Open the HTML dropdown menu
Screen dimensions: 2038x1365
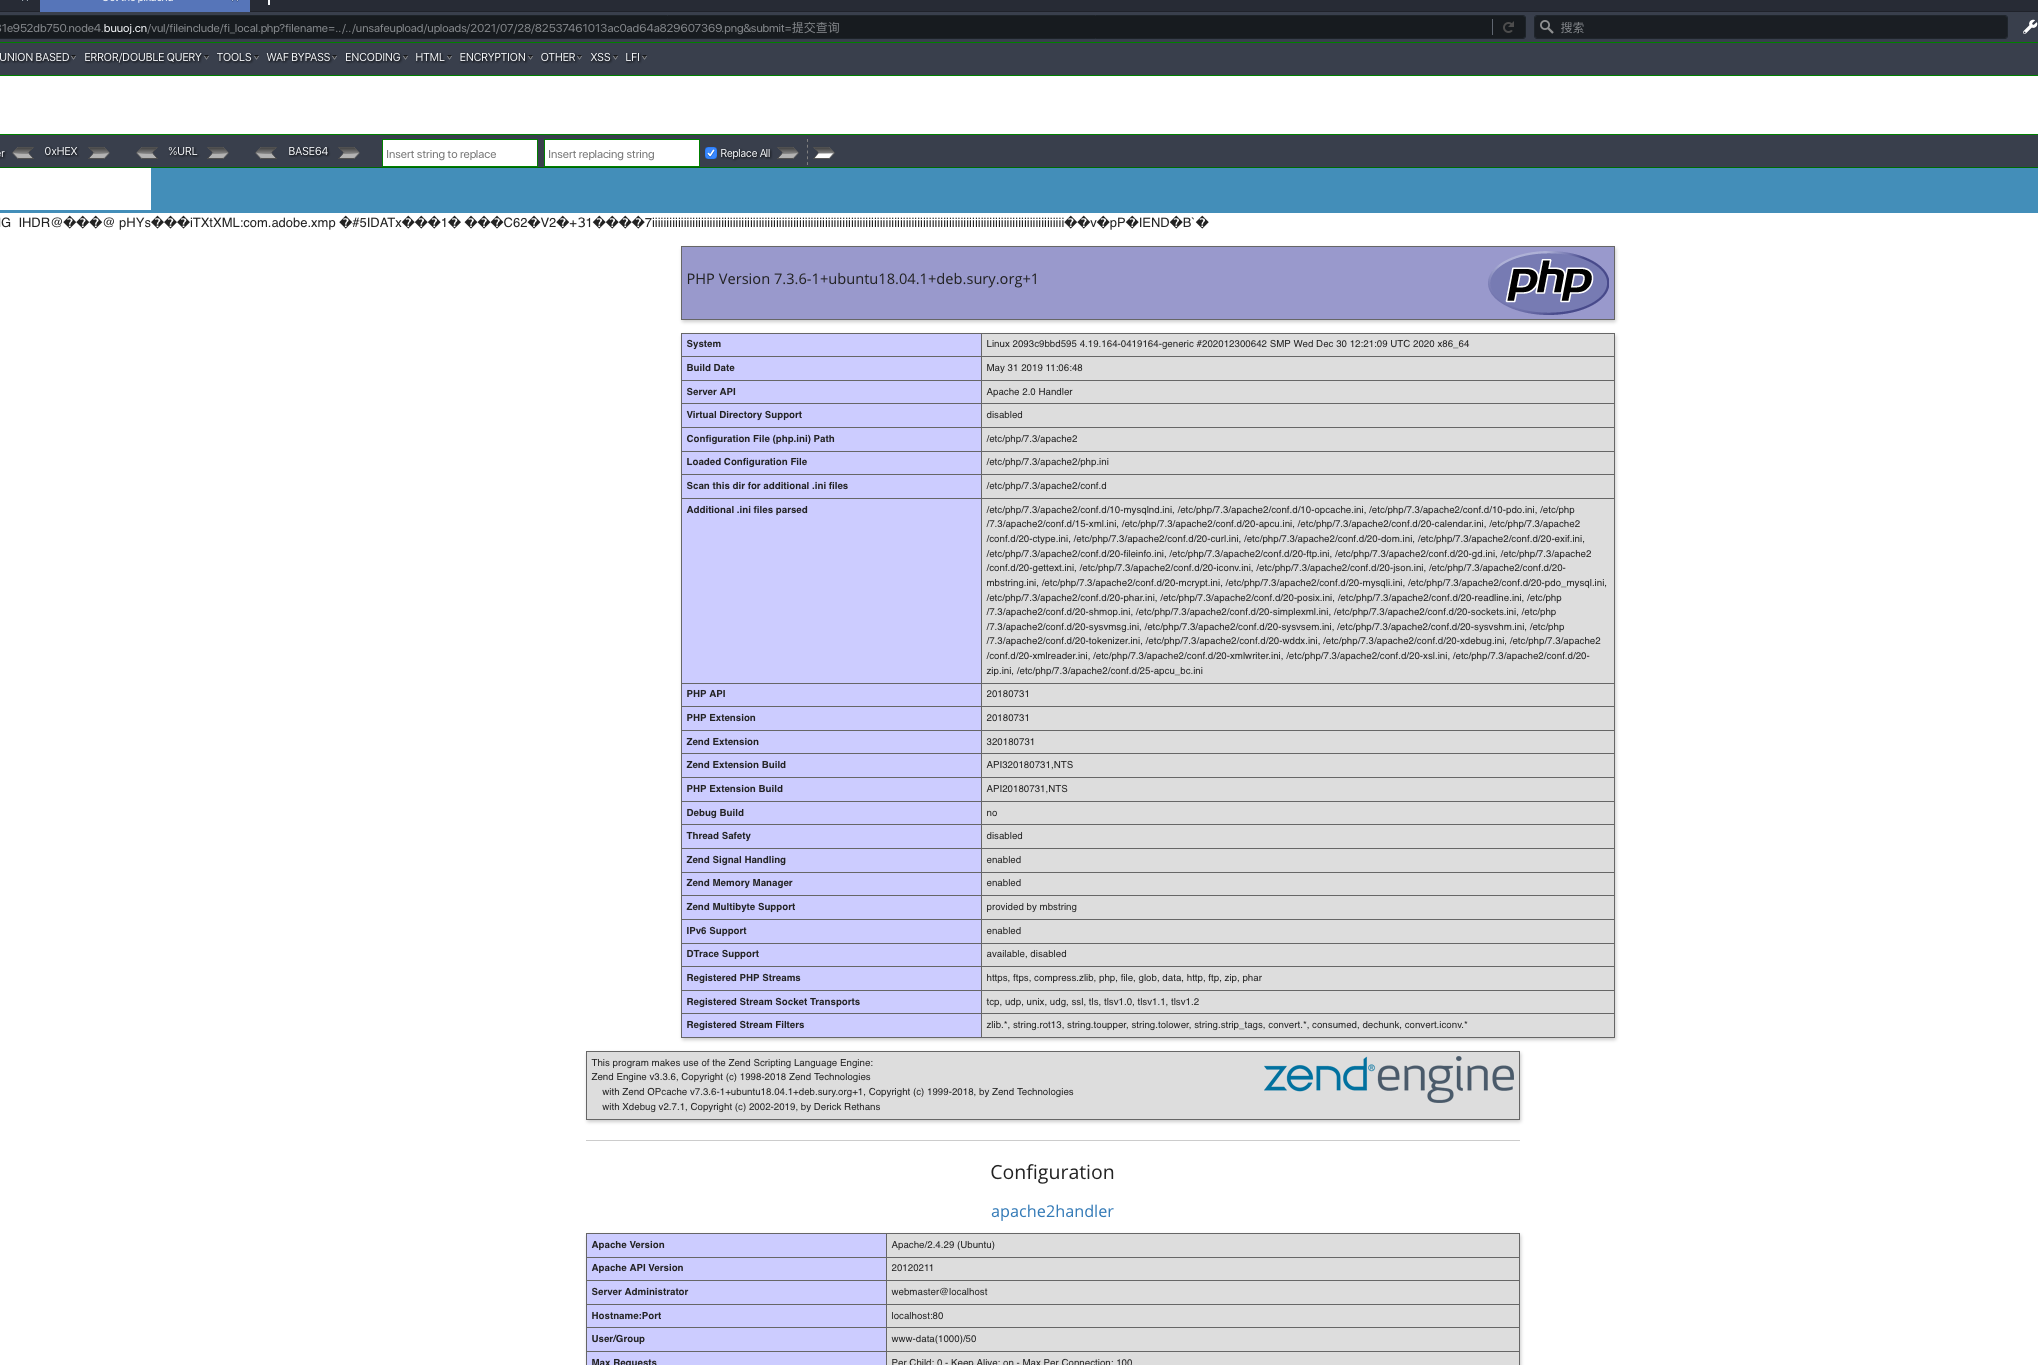click(x=433, y=57)
